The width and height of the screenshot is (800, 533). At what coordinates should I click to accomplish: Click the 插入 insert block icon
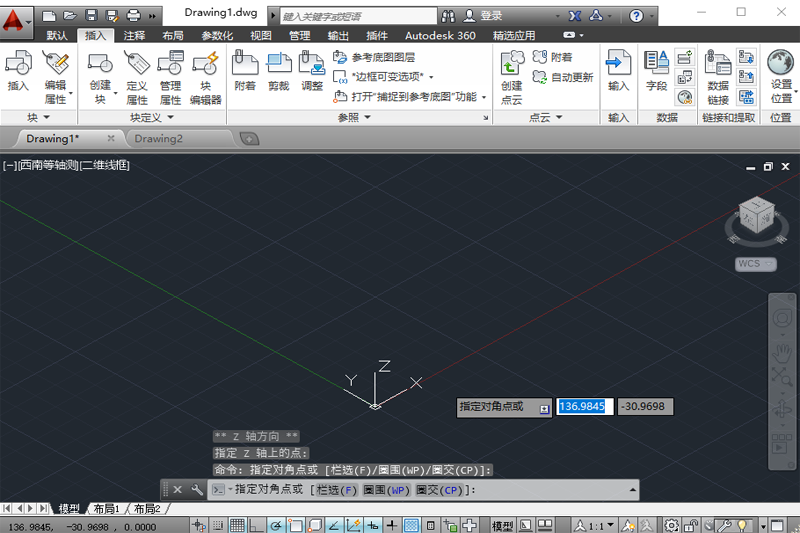click(x=18, y=70)
